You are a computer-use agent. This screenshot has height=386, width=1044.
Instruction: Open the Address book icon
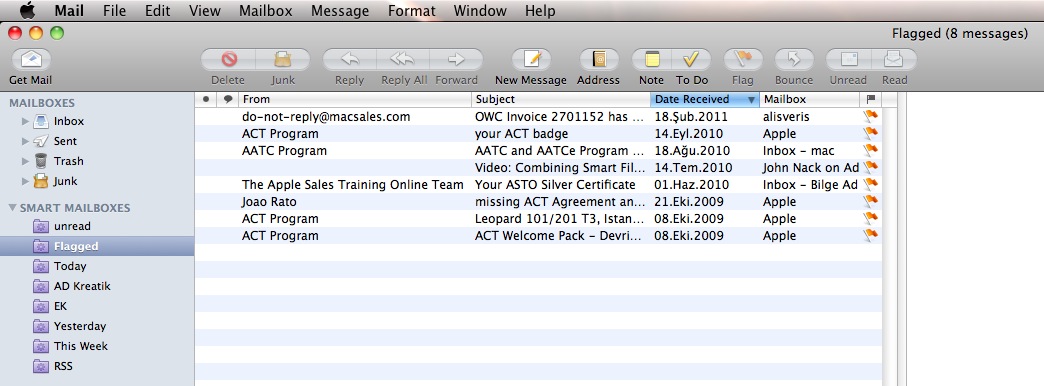tap(599, 59)
